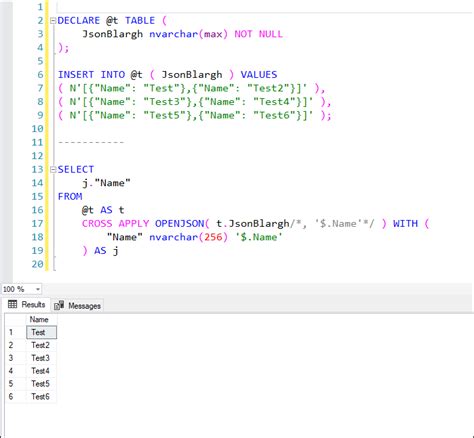Switch to the Results tab
474x438 pixels.
click(x=27, y=305)
